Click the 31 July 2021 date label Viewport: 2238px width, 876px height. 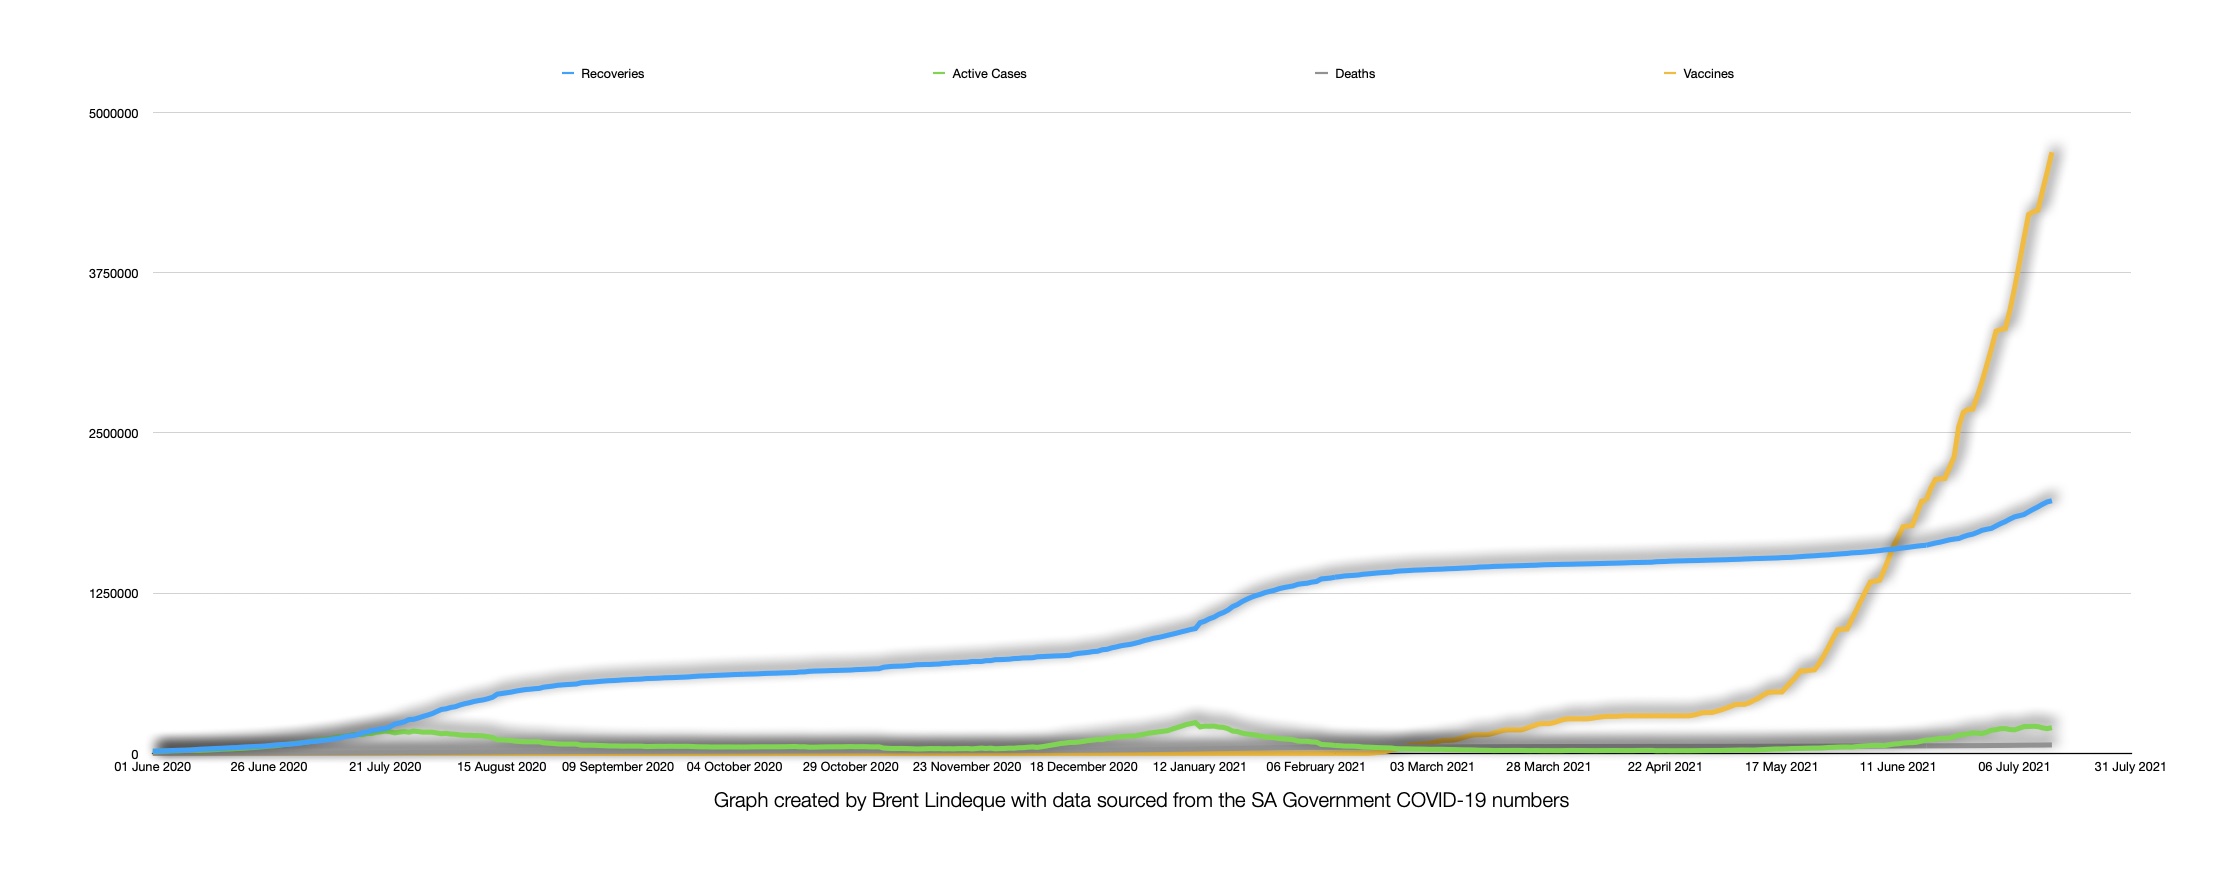point(2130,767)
